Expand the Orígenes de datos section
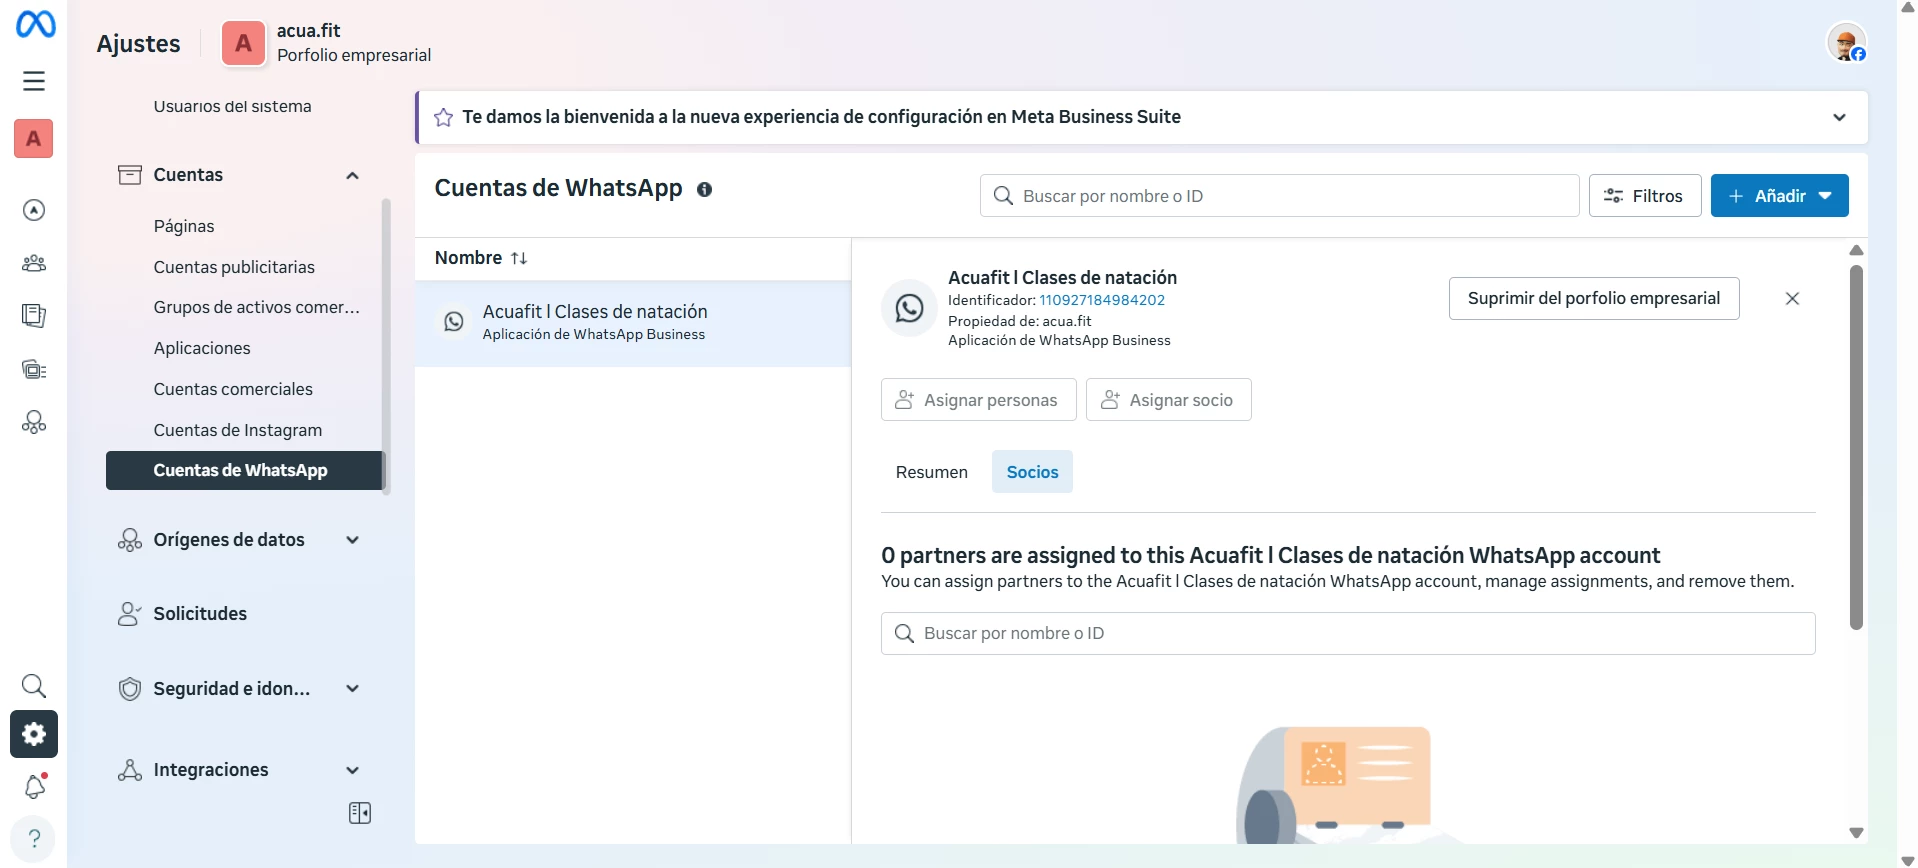 [352, 540]
